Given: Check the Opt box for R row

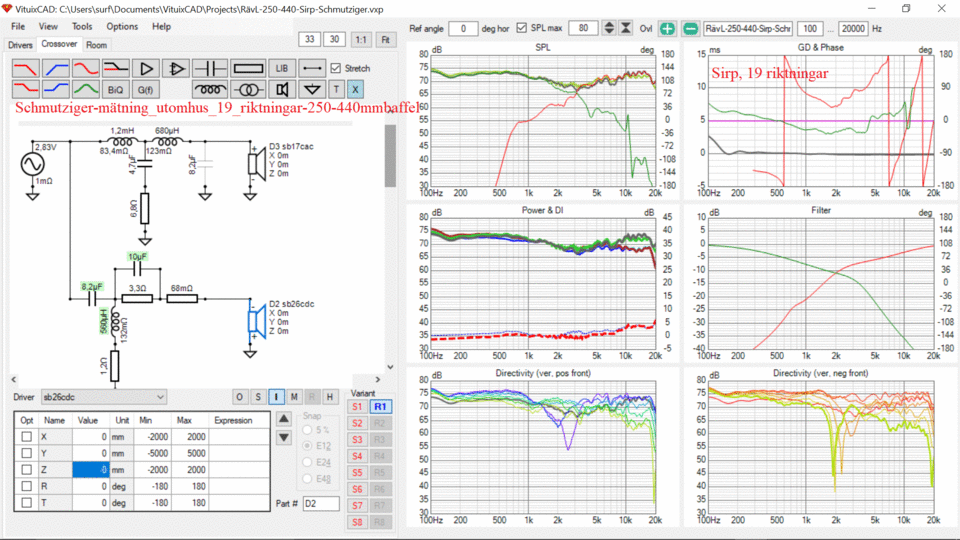Looking at the screenshot, I should [26, 486].
